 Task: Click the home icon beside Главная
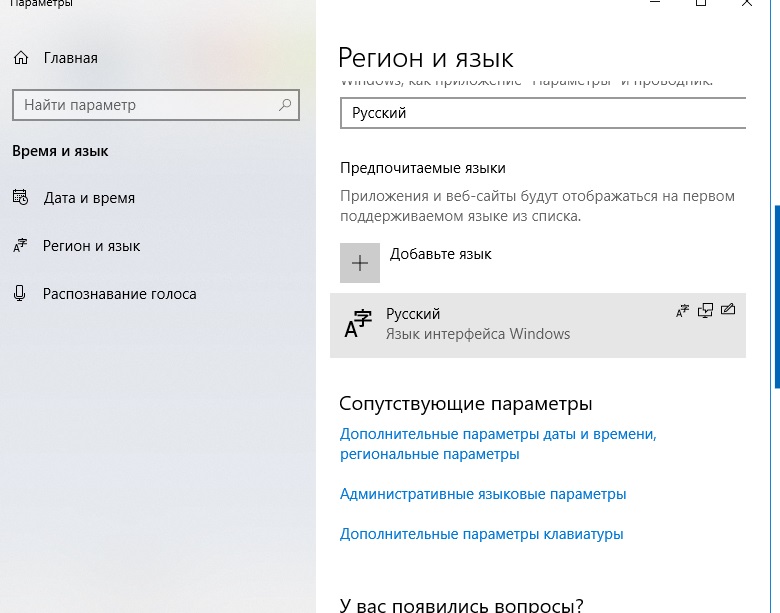(x=21, y=58)
